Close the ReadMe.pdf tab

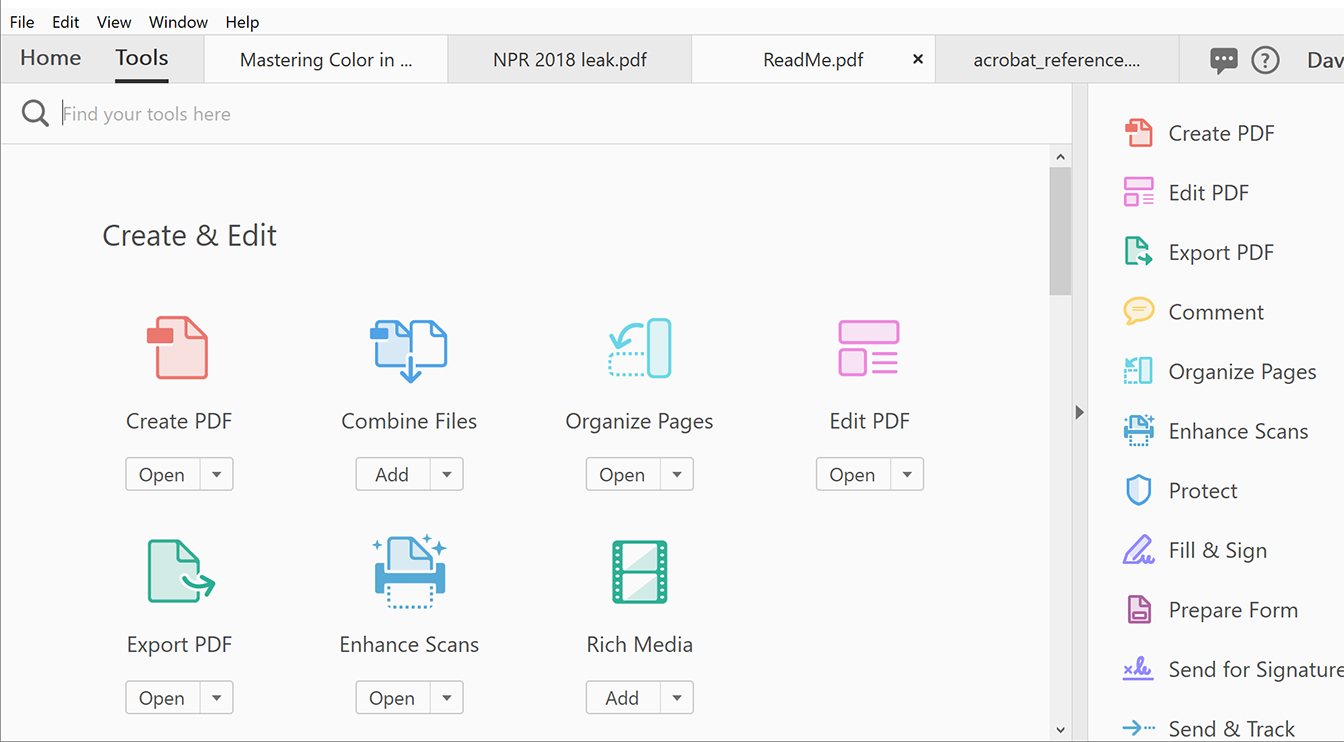[918, 60]
